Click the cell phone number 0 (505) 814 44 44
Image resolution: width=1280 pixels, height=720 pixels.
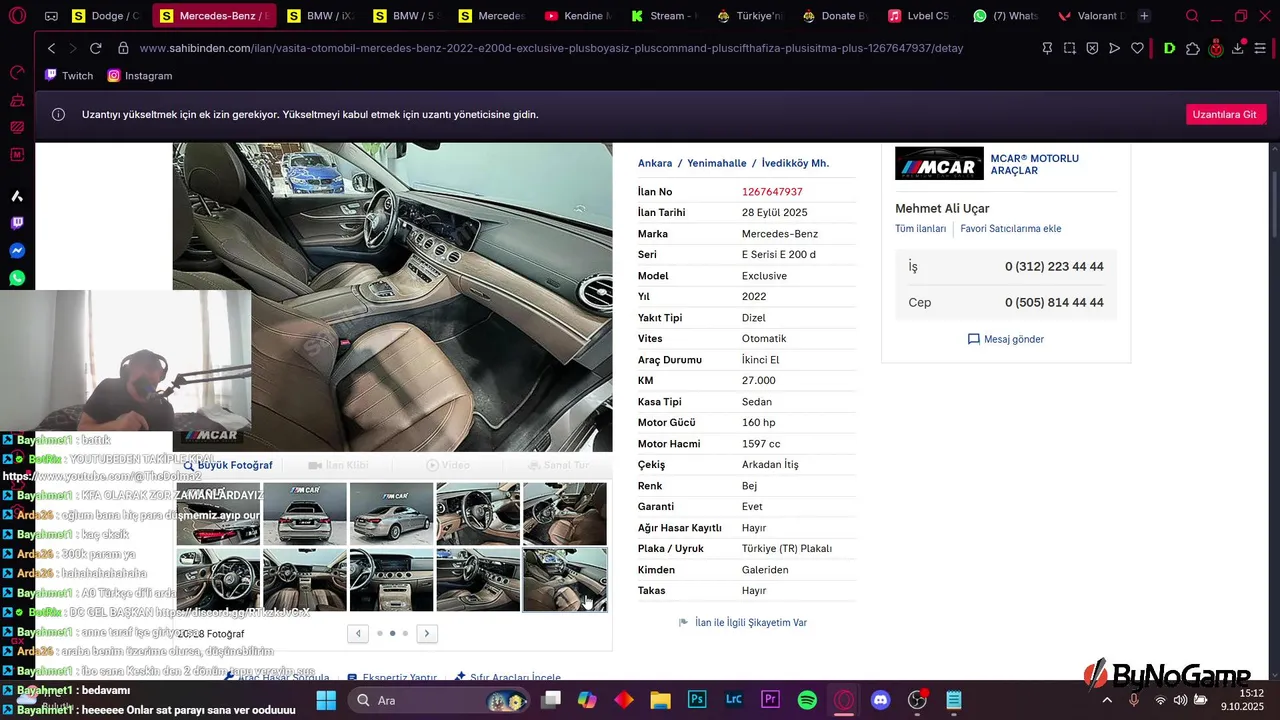click(1054, 302)
